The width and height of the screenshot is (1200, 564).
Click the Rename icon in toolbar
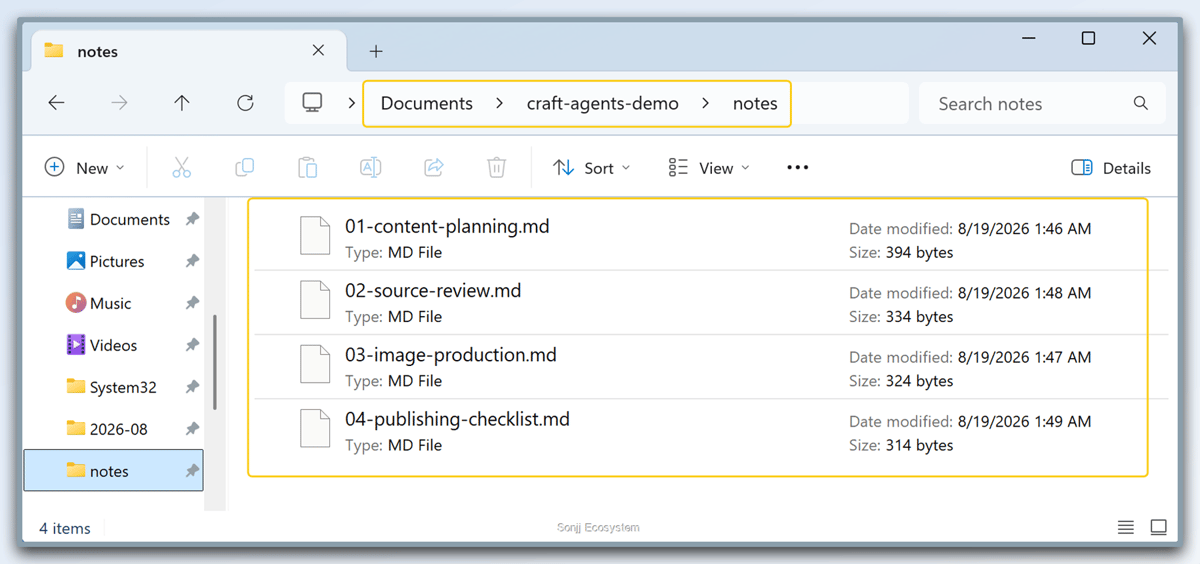click(x=370, y=168)
